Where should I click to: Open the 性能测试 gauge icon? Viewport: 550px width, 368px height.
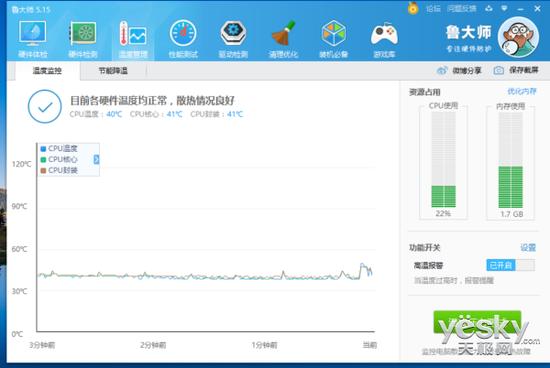(x=183, y=39)
